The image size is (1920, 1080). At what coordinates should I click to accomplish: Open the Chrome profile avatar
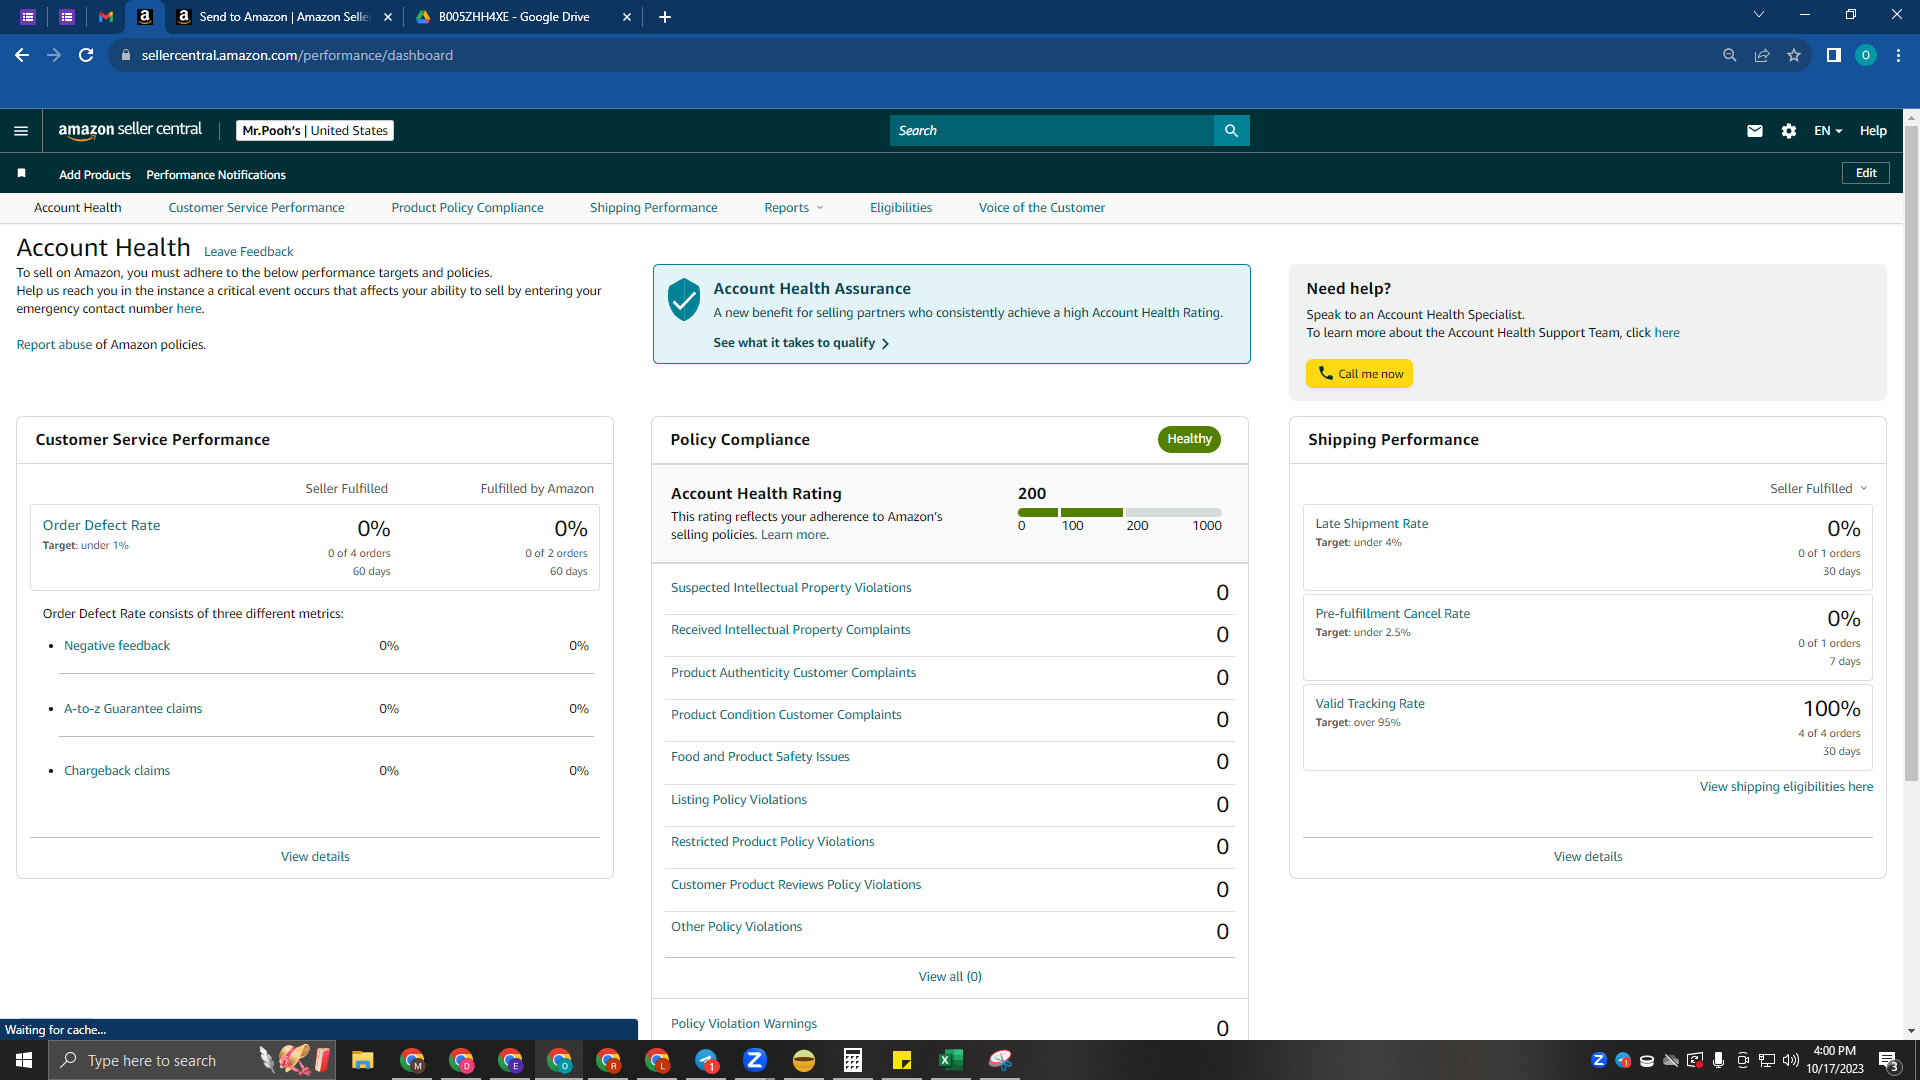click(x=1866, y=56)
